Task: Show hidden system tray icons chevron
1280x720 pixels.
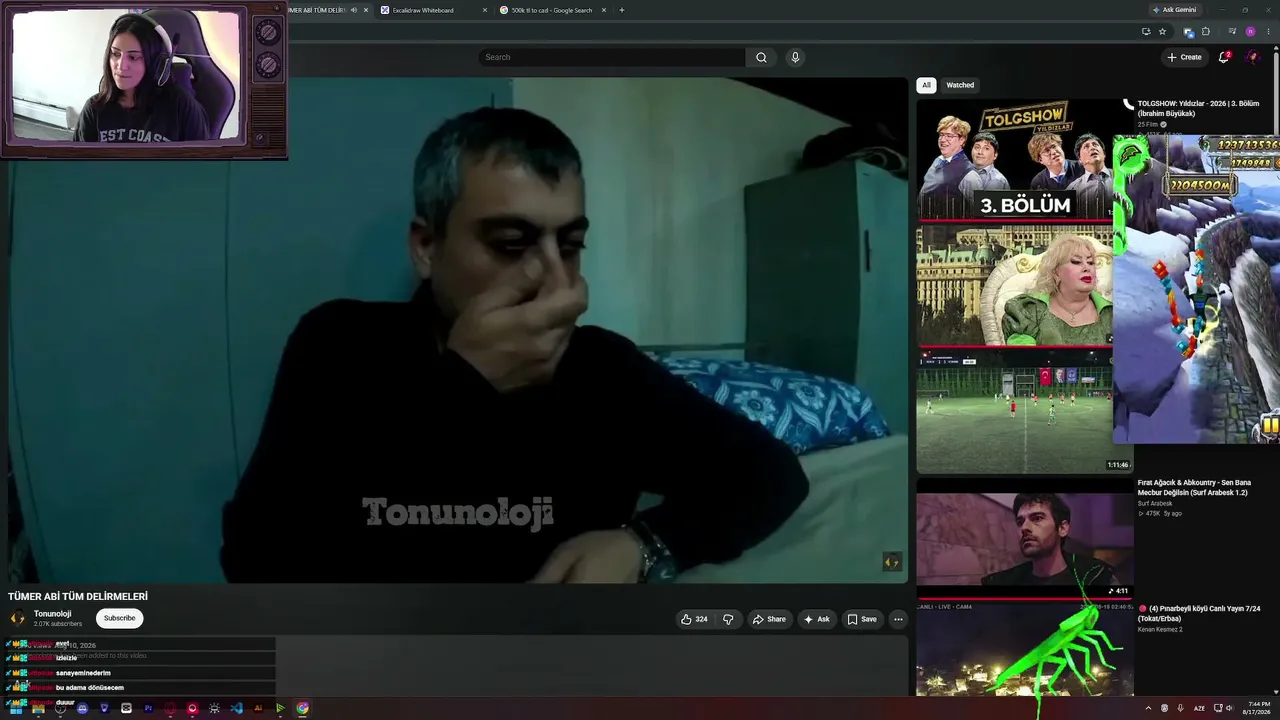Action: click(1148, 708)
